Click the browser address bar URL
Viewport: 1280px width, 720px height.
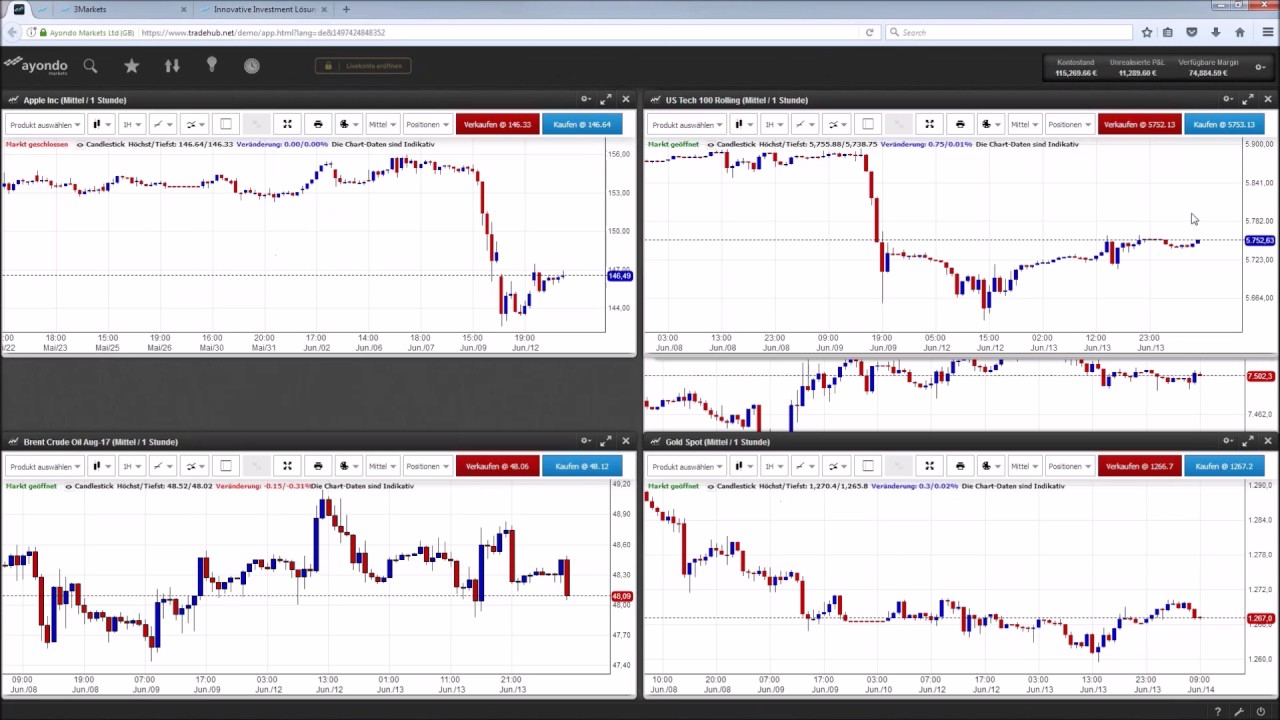pos(263,33)
